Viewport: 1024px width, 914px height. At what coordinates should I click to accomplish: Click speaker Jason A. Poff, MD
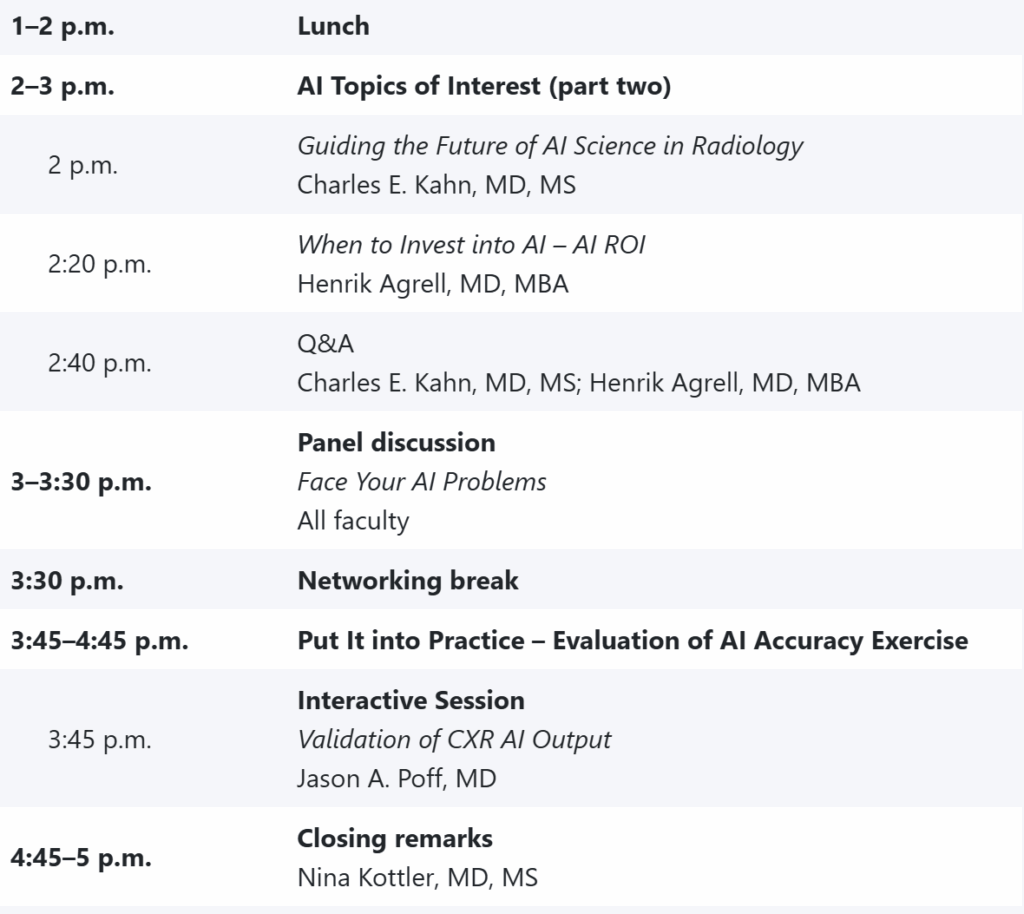396,778
